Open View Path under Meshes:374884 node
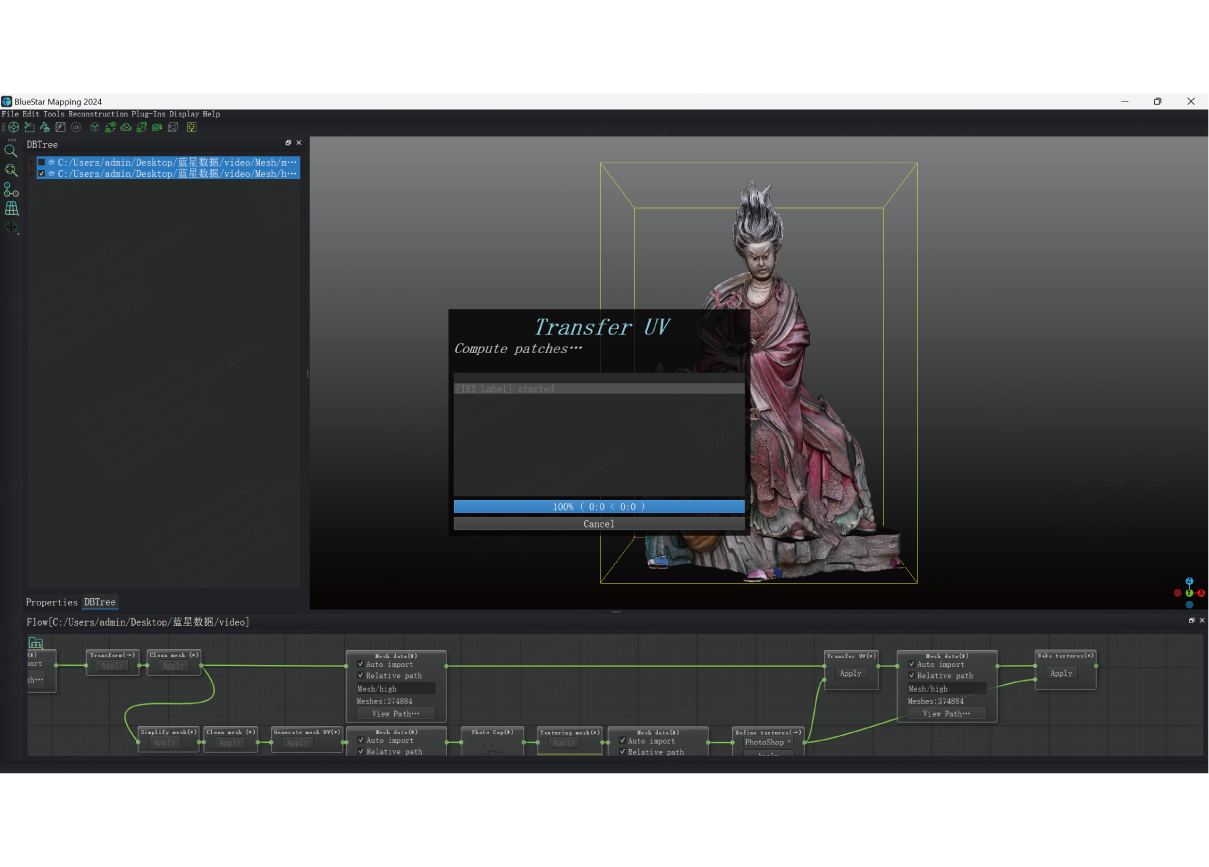Screen dimensions: 1209x867 (395, 713)
